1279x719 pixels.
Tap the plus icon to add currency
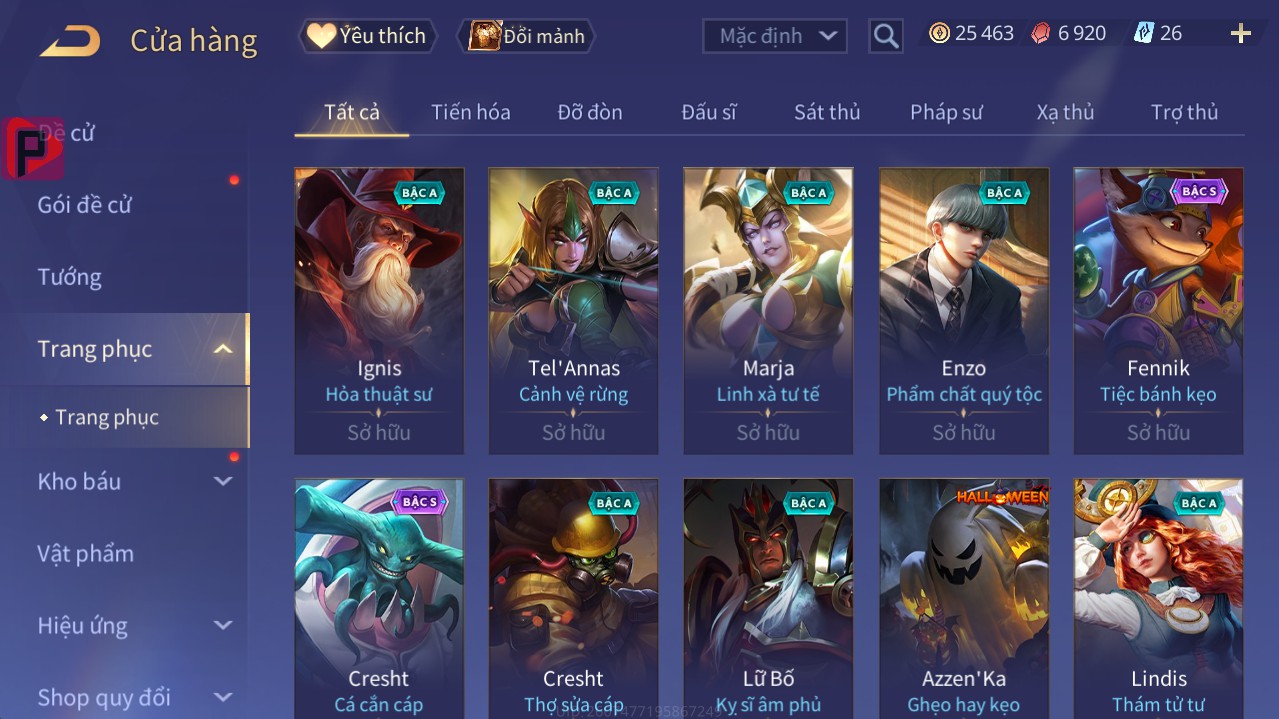(x=1241, y=34)
